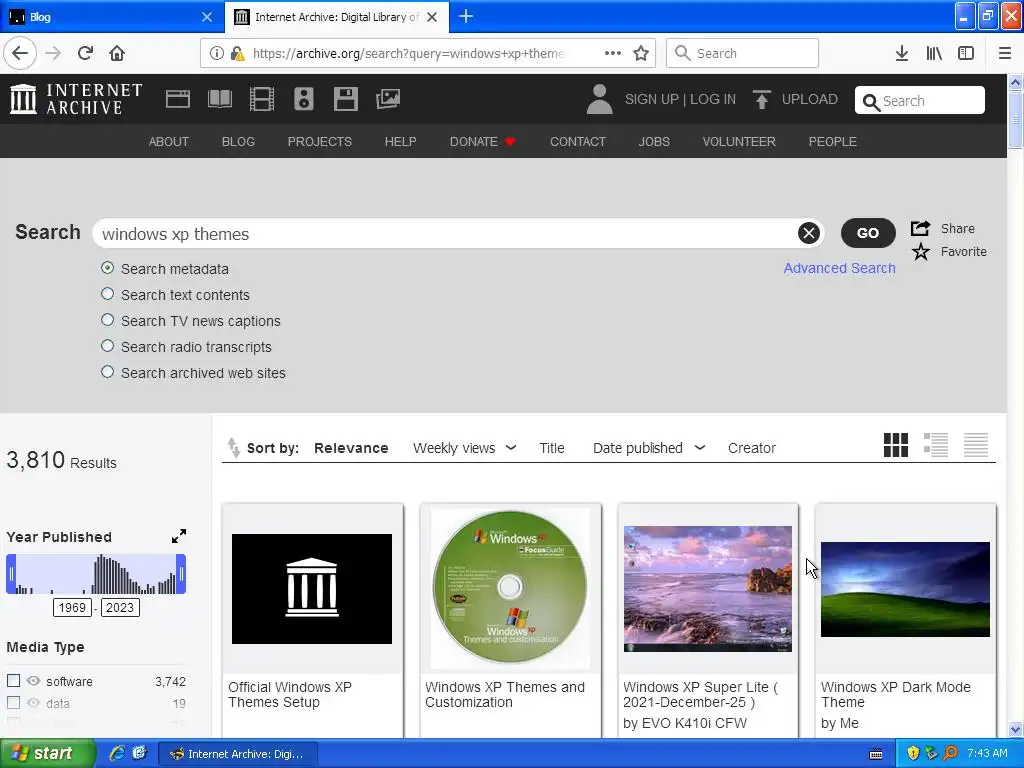Open the ABOUT menu item
The width and height of the screenshot is (1024, 768).
(168, 142)
